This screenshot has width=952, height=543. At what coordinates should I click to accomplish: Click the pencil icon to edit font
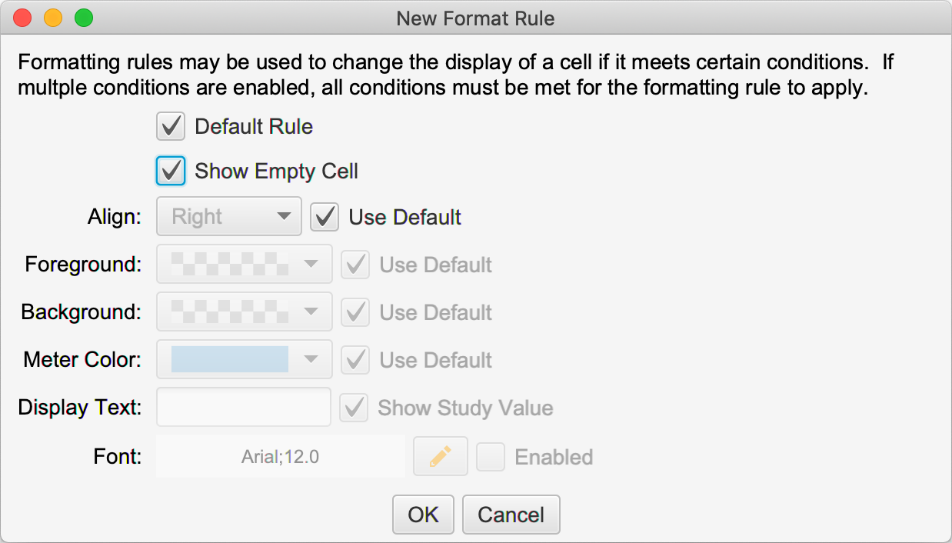440,457
